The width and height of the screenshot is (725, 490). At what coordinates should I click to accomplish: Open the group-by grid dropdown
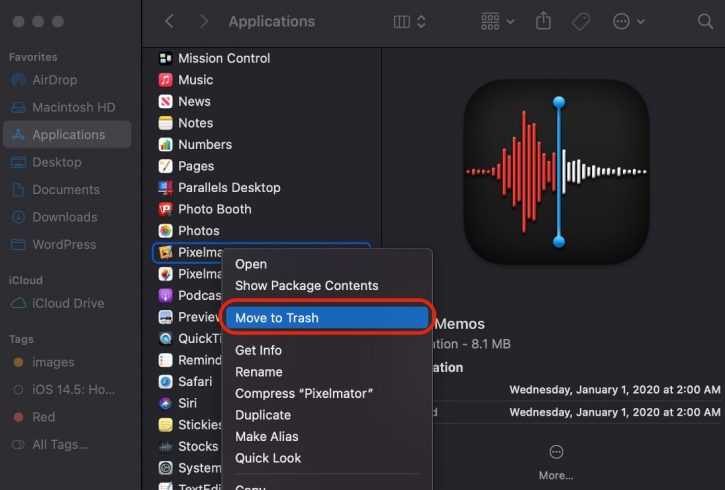(498, 21)
